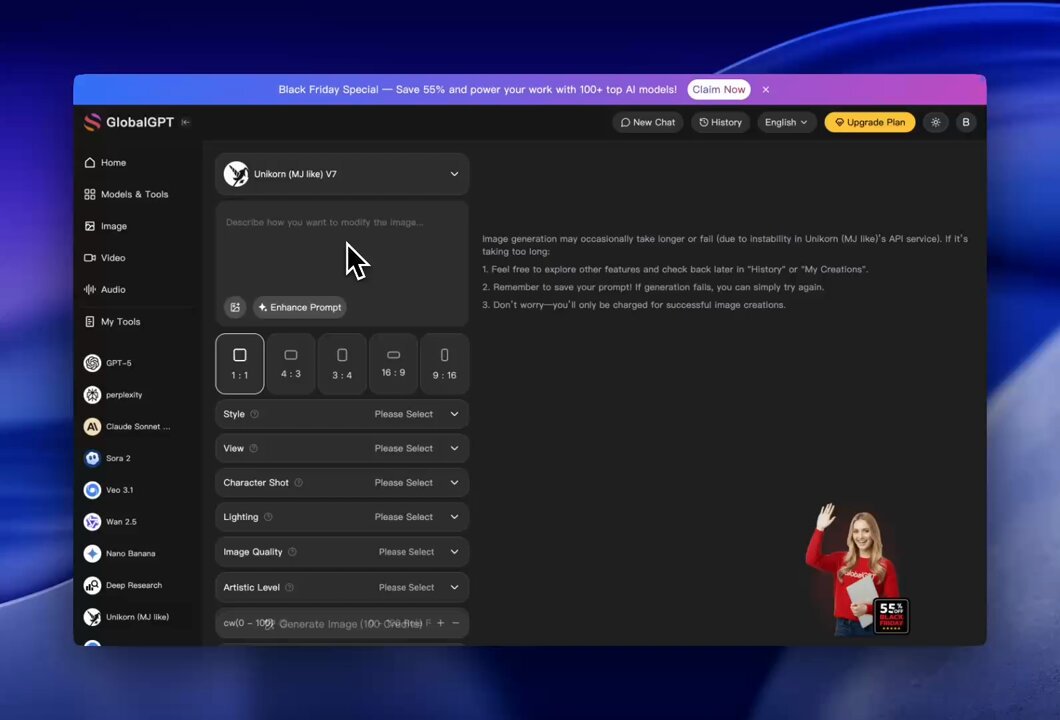Screen dimensions: 1060x720
Task: Open Veo 3.1 from the sidebar
Action: [x=109, y=490]
